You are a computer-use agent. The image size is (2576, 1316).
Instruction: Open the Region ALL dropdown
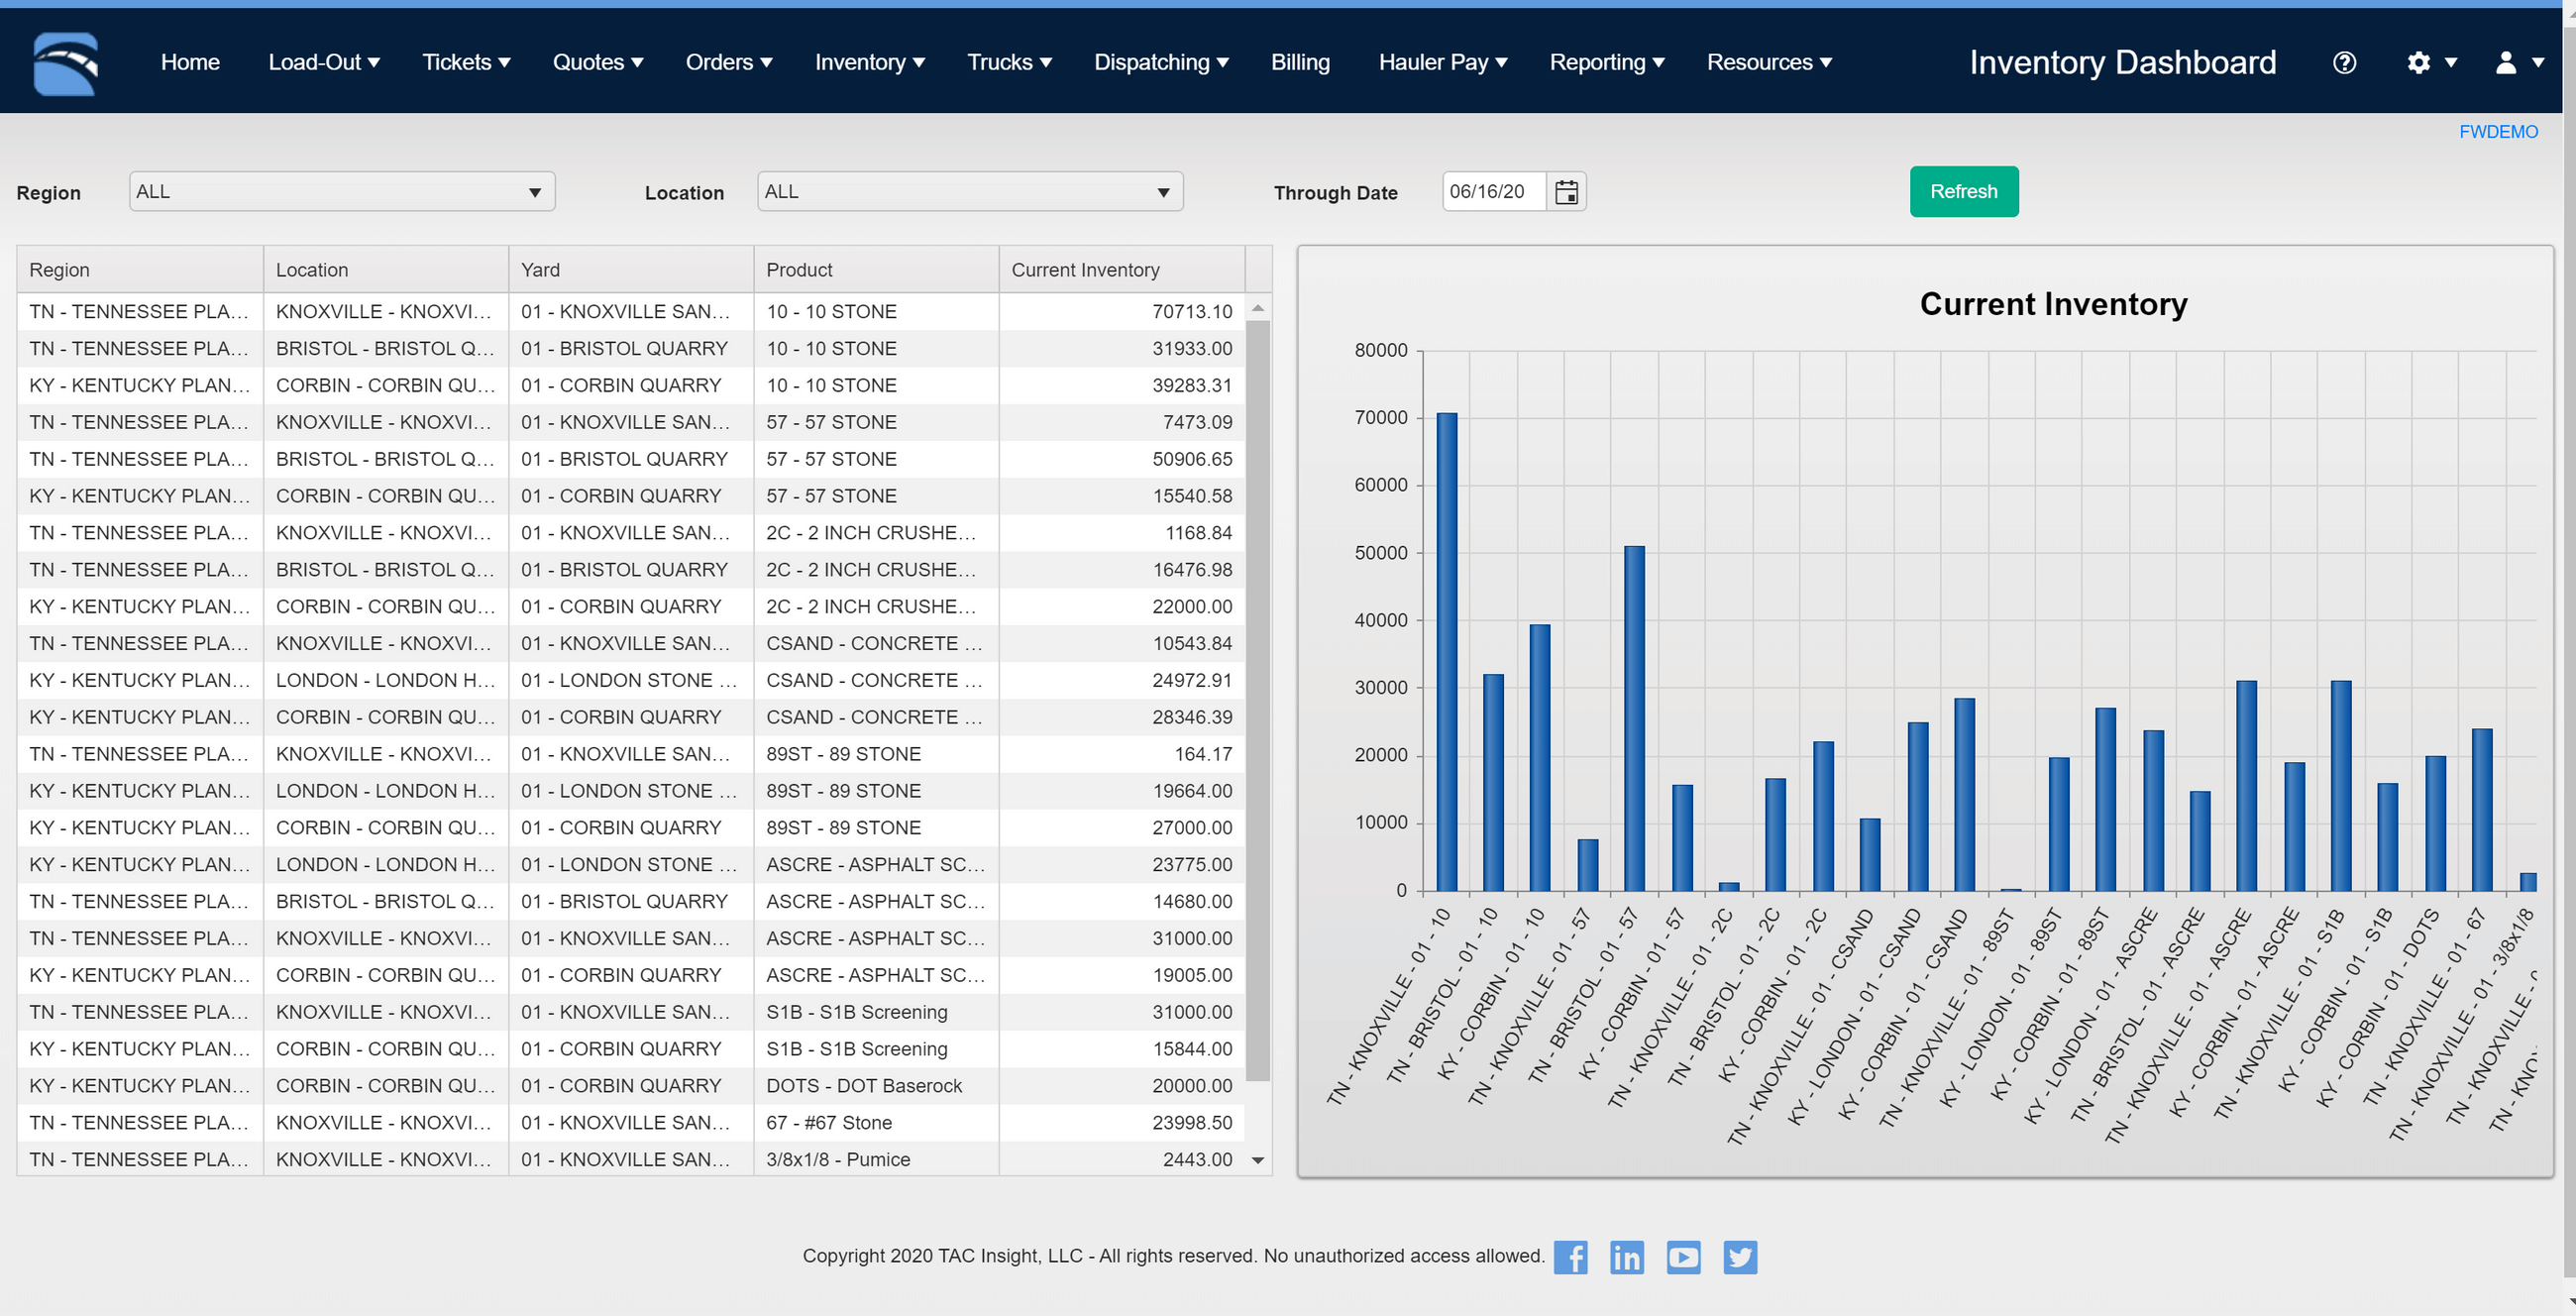pyautogui.click(x=340, y=191)
